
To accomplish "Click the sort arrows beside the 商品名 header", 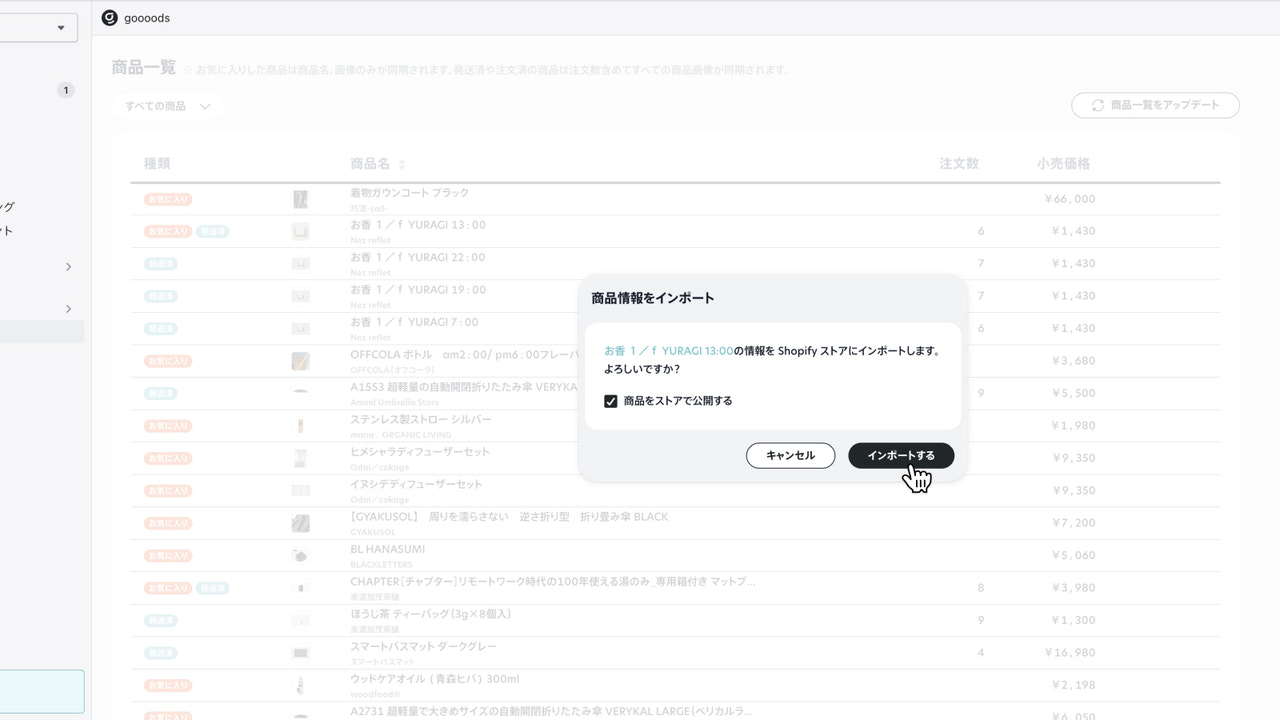I will coord(402,163).
